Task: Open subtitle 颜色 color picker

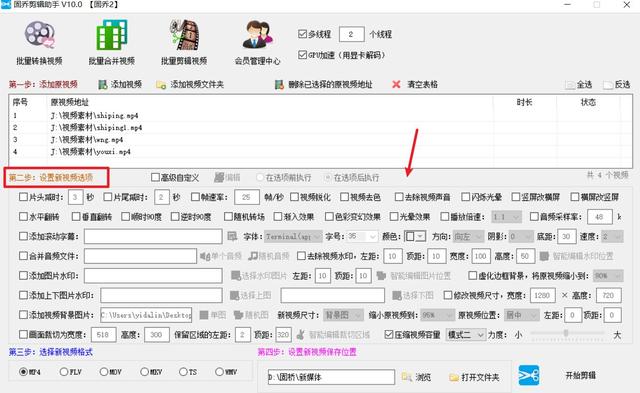Action: pos(415,236)
